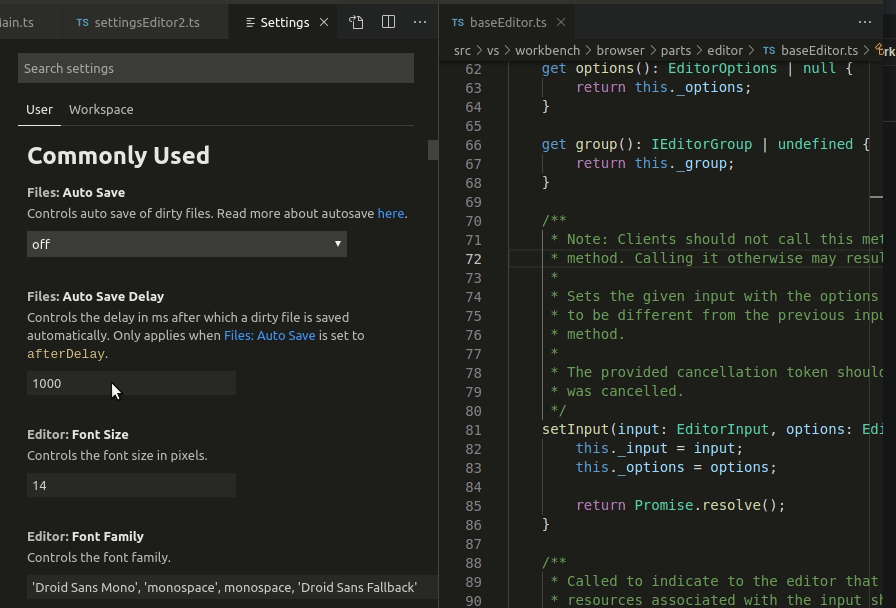
Task: Click the Open Settings (JSON) icon
Action: point(357,22)
